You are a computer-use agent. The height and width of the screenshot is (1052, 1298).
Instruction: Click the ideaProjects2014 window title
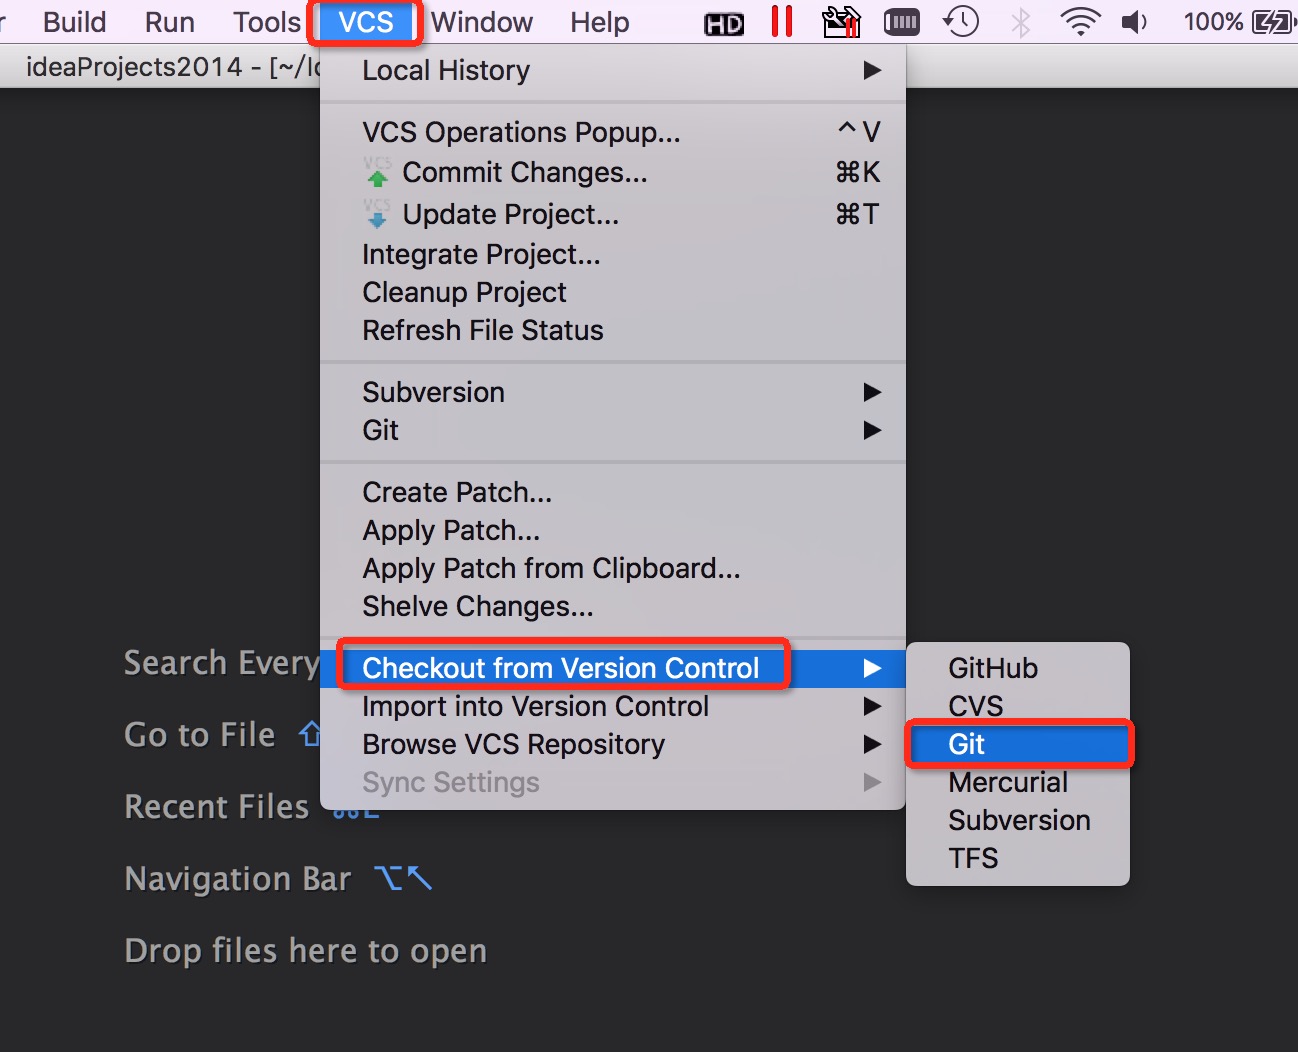click(x=134, y=67)
